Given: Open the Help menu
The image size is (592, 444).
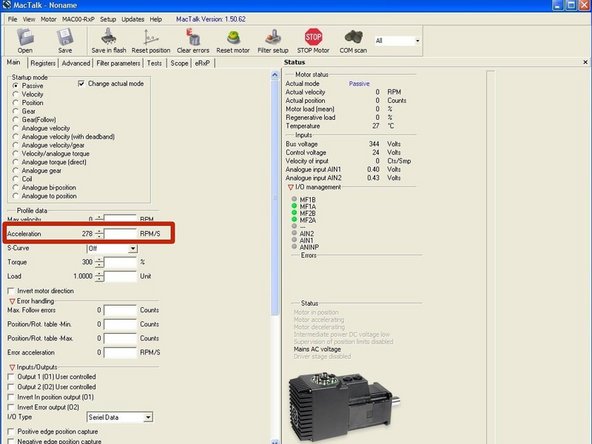Looking at the screenshot, I should [x=156, y=19].
